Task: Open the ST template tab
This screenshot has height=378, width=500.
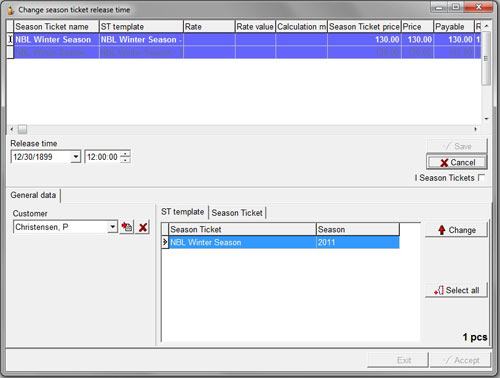Action: (x=183, y=212)
